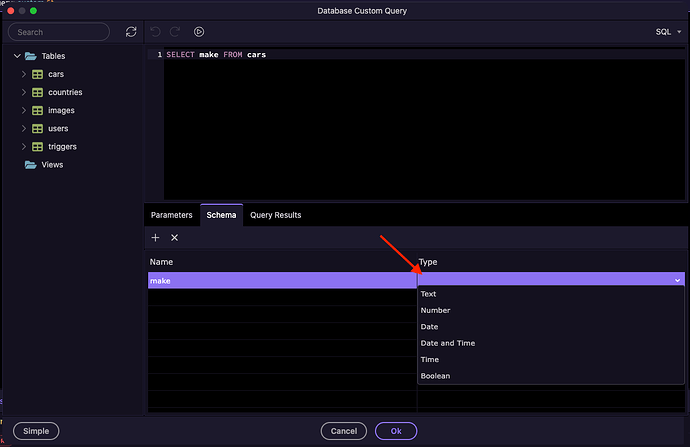
Task: Click the undo arrow icon
Action: [155, 32]
